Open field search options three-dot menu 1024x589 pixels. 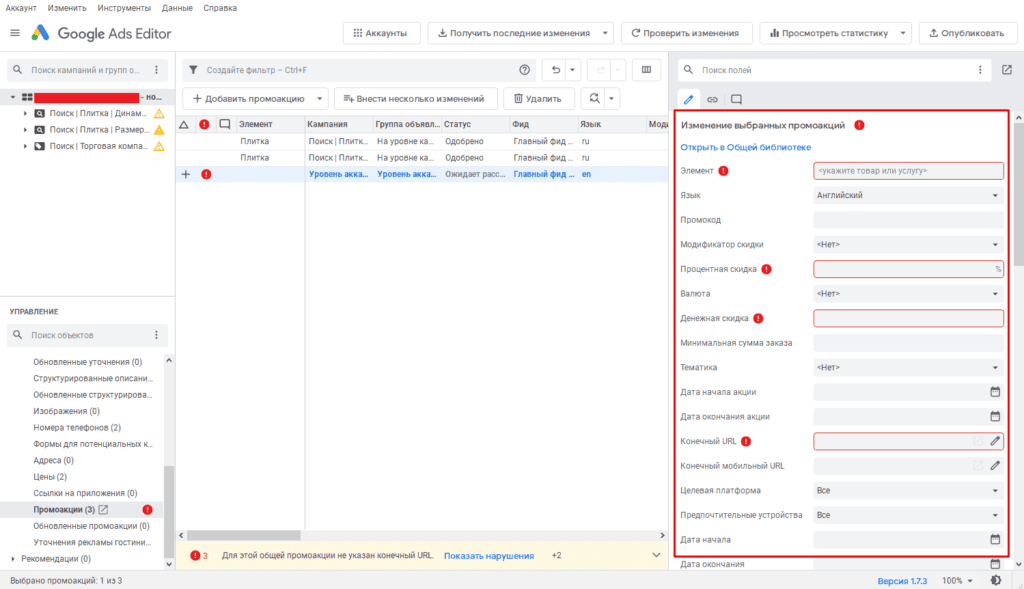(x=980, y=70)
